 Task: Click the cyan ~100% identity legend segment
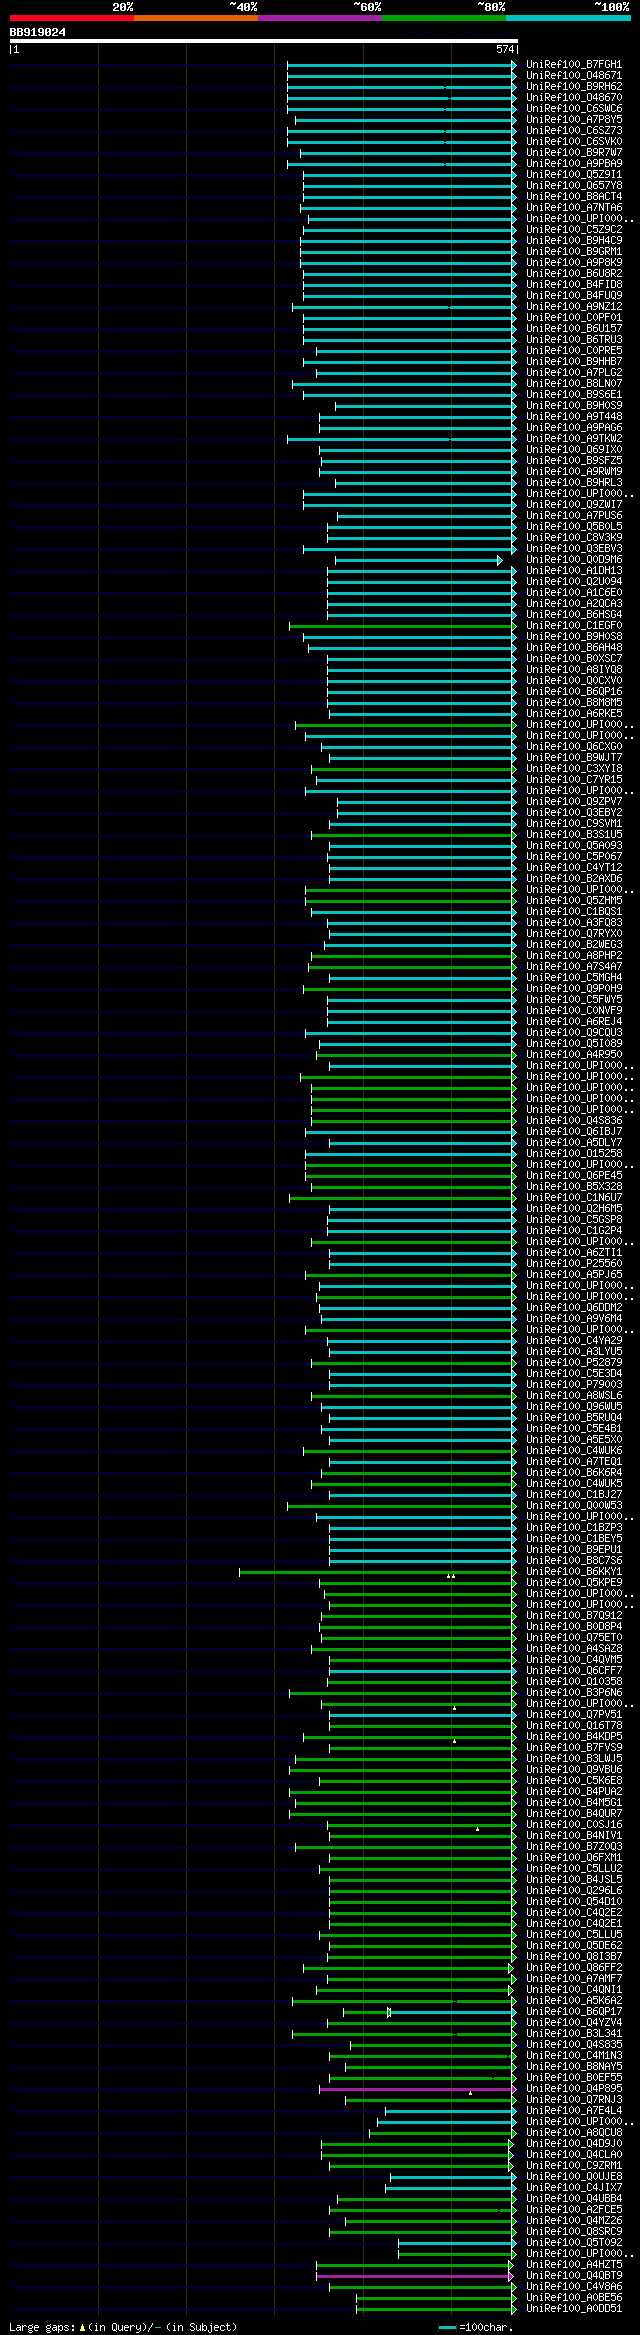click(568, 18)
